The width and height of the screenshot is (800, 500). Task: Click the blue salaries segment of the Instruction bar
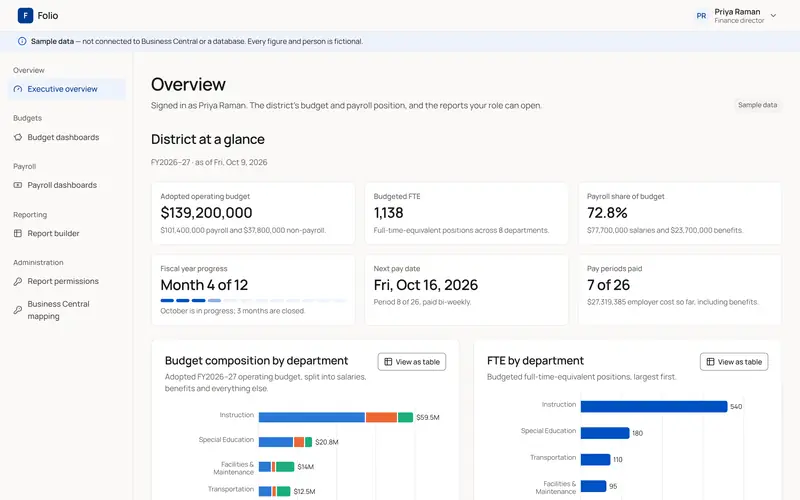[312, 417]
